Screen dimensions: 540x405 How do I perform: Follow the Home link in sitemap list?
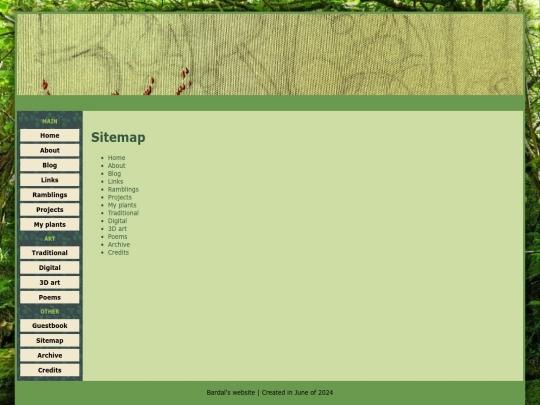[116, 158]
